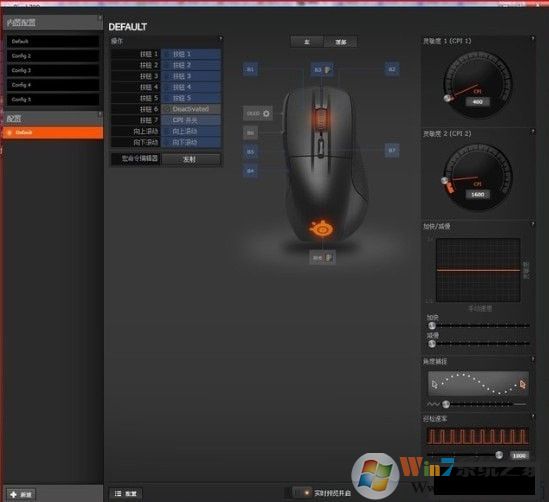Click the 减慢 deceleration slider handle
This screenshot has width=549, height=502.
[432, 344]
